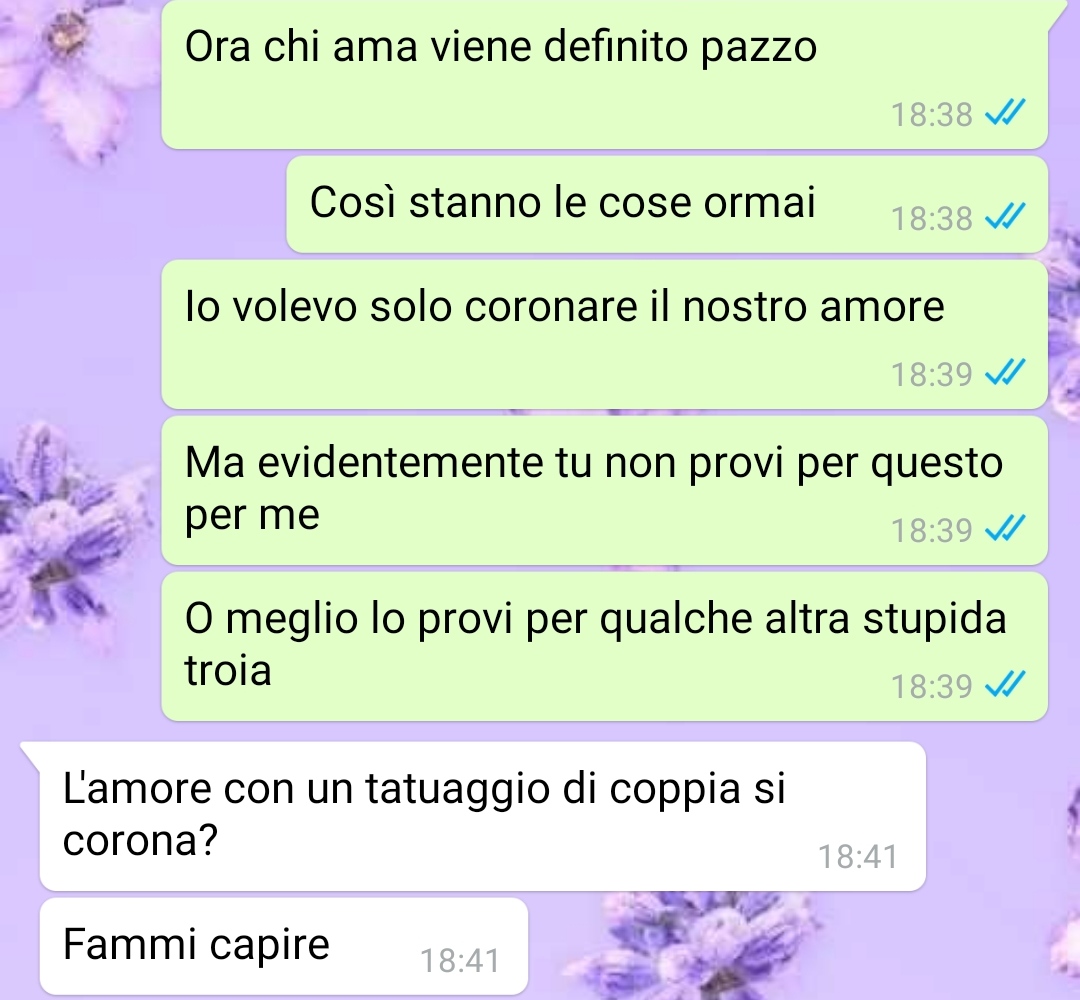Tap the 18:38 timestamp on 'Ora chi ama' message
The height and width of the screenshot is (1000, 1080).
[931, 114]
